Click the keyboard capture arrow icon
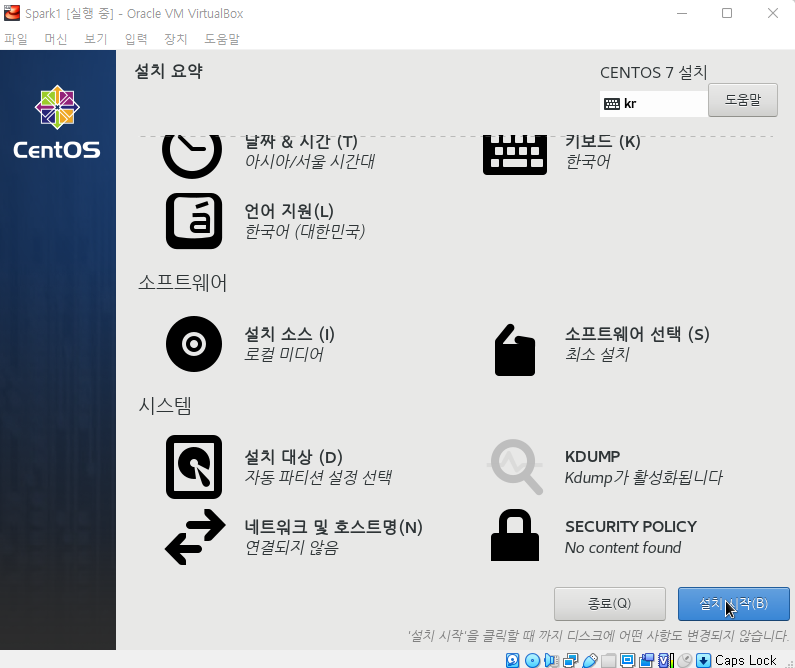The image size is (795, 668). (703, 660)
